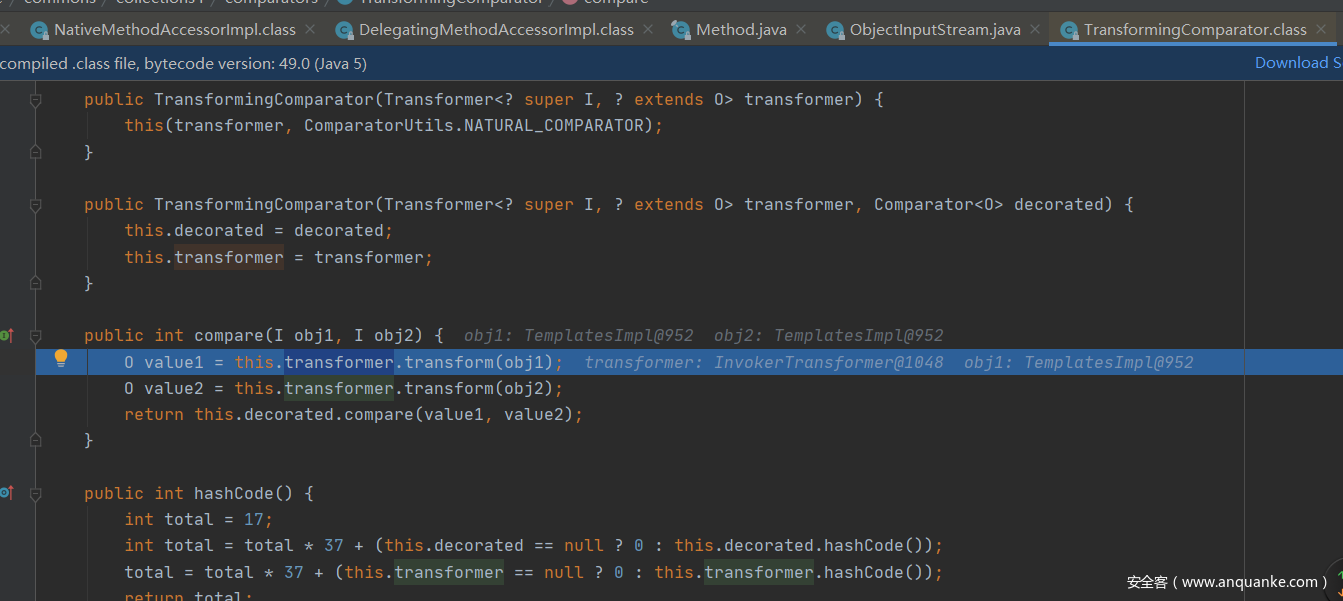
Task: Switch to the ObjectInputStream.java tab
Action: coord(935,30)
